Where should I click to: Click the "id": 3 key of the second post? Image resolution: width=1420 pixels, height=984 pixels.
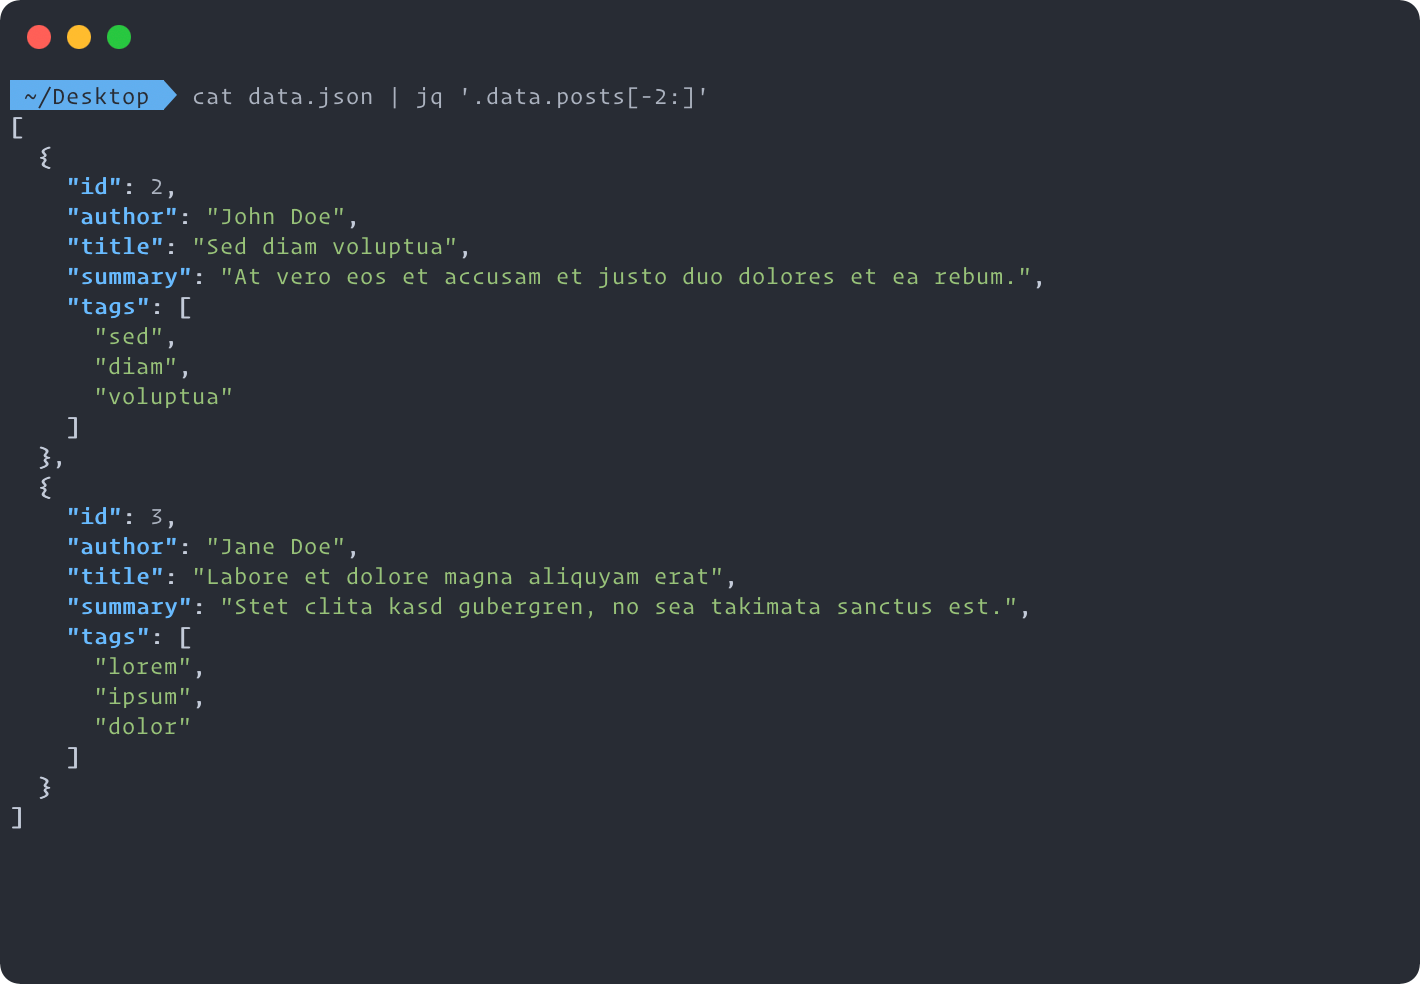click(95, 516)
